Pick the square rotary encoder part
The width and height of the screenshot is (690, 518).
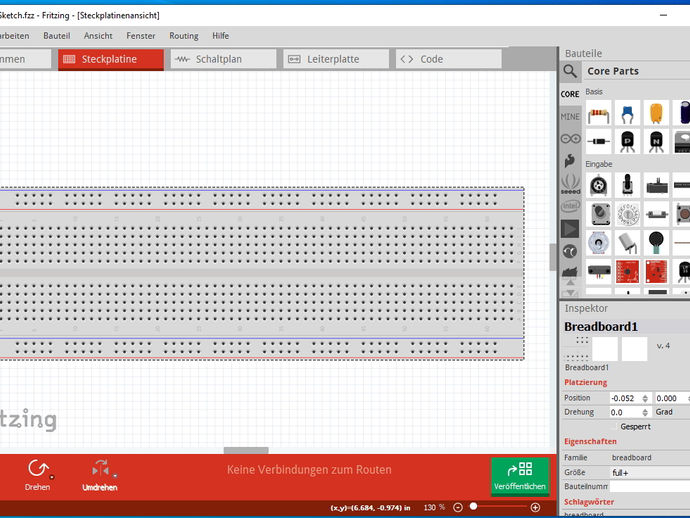(599, 214)
